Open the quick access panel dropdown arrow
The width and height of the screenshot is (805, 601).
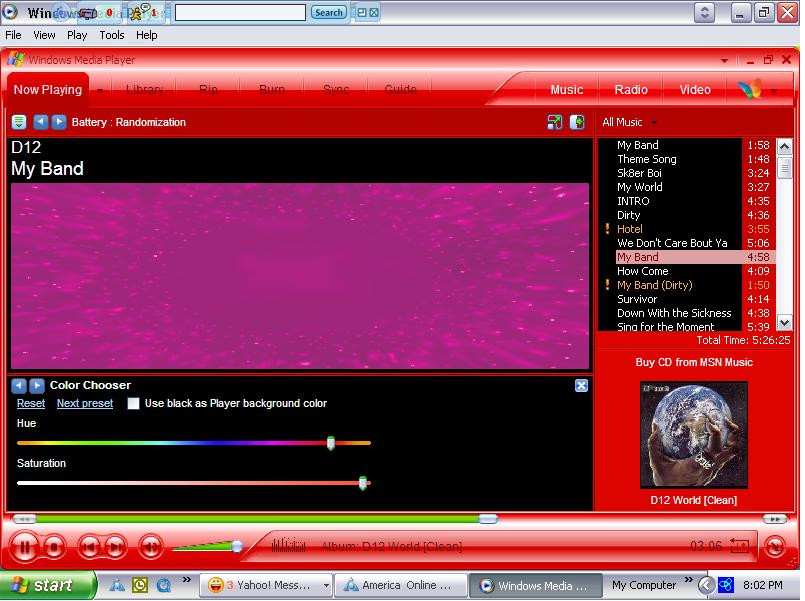(x=724, y=61)
